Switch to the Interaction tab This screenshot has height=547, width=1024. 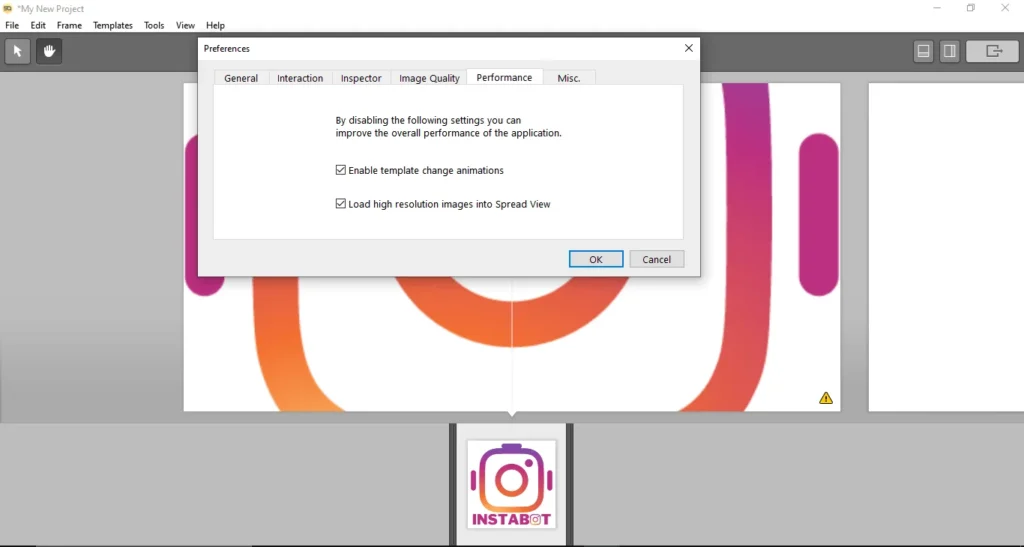[x=300, y=78]
